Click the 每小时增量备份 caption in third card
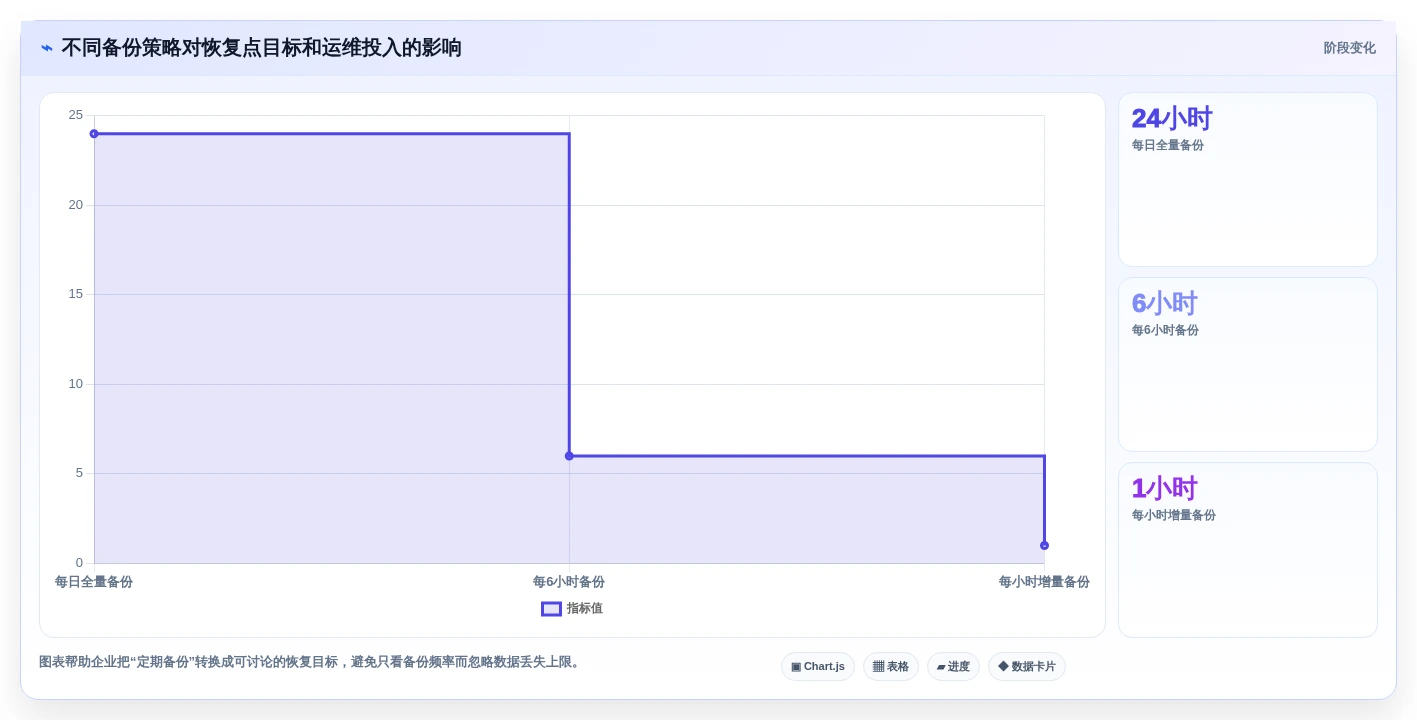Screen dimensions: 1417x720 tap(1174, 515)
